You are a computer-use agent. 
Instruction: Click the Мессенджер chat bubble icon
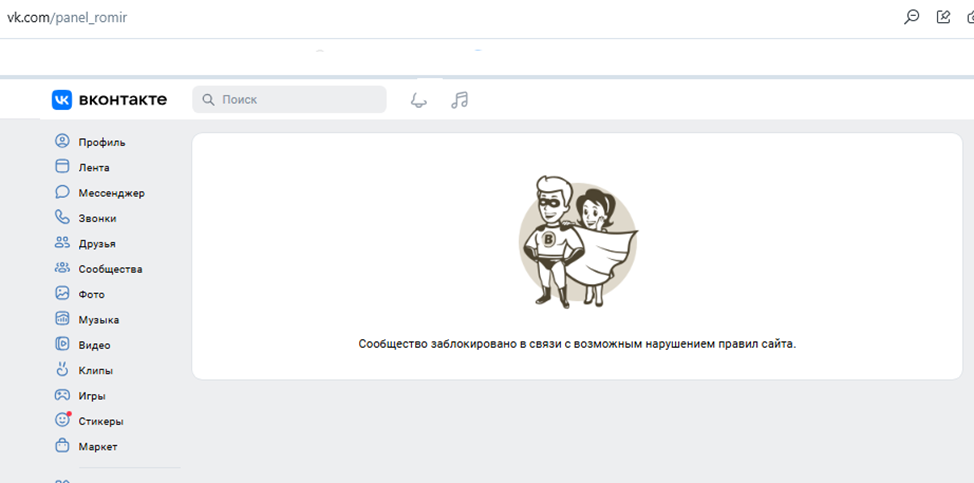(62, 192)
